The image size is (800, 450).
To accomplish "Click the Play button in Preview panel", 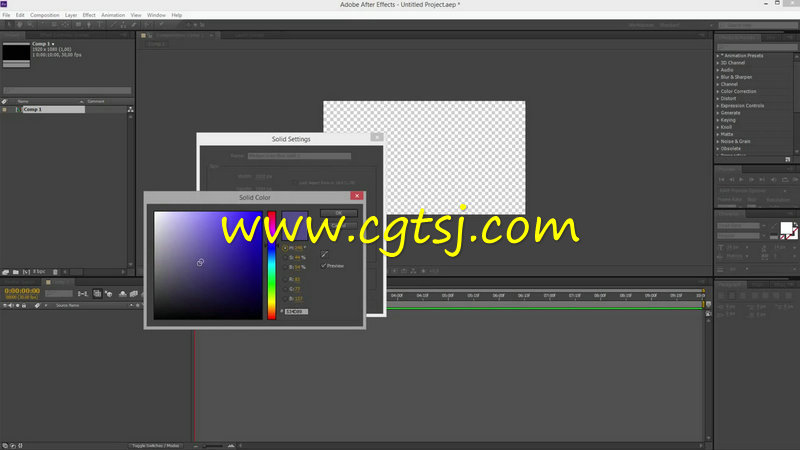I will (x=741, y=180).
